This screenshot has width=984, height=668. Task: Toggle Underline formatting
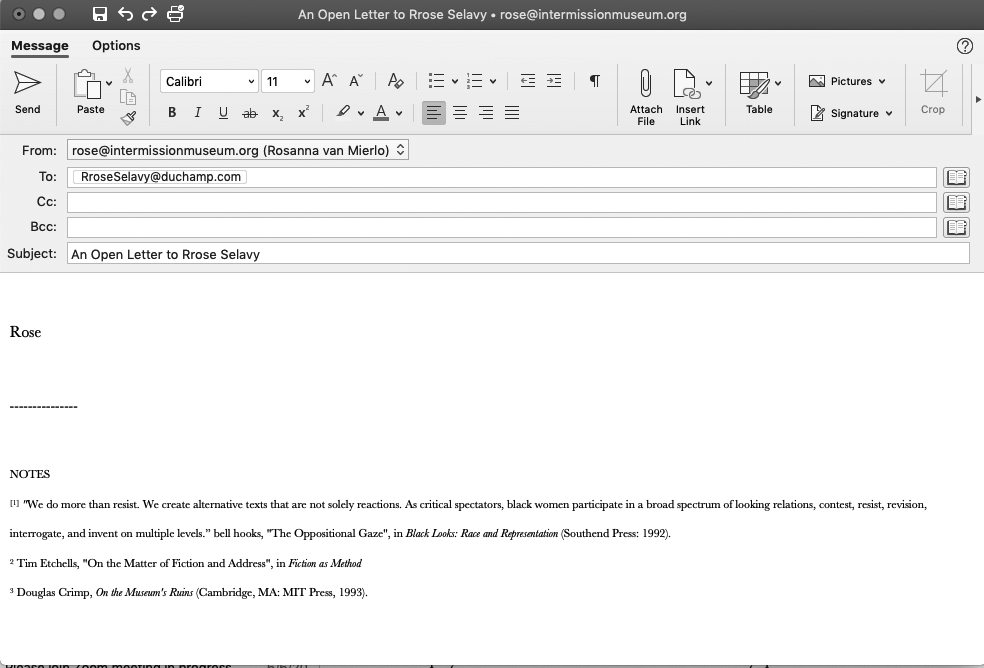(223, 113)
